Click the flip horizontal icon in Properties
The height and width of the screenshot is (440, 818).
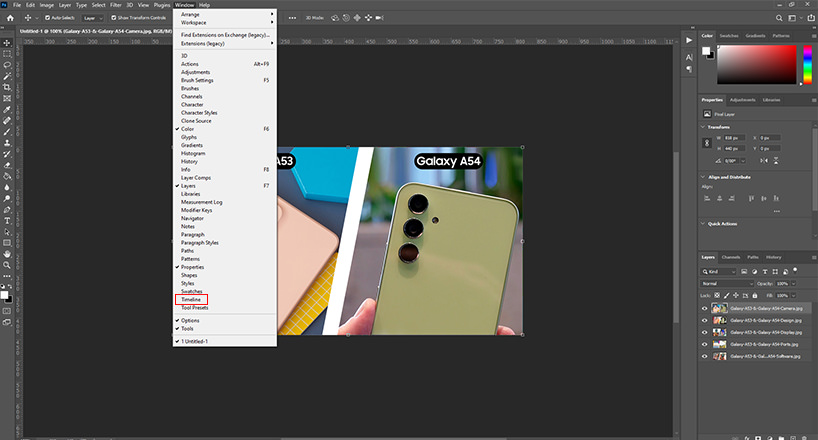tap(764, 161)
